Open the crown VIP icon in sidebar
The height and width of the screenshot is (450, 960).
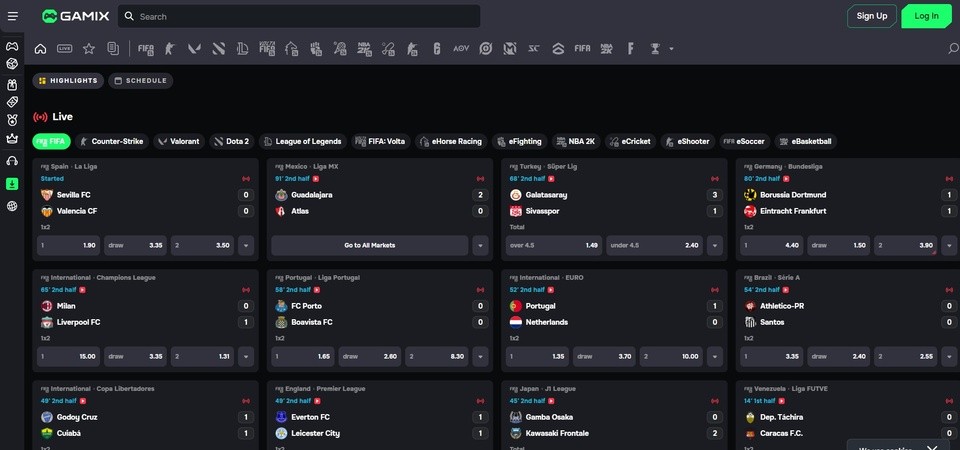(x=12, y=138)
